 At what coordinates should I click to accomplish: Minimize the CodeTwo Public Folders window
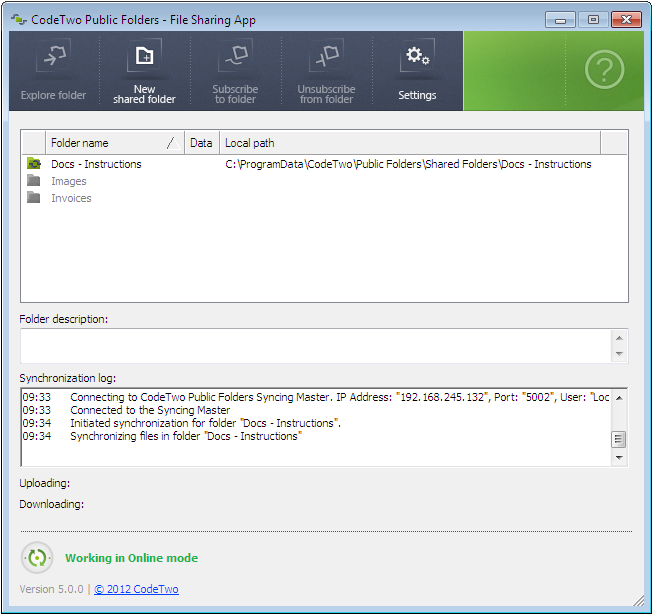(x=560, y=20)
